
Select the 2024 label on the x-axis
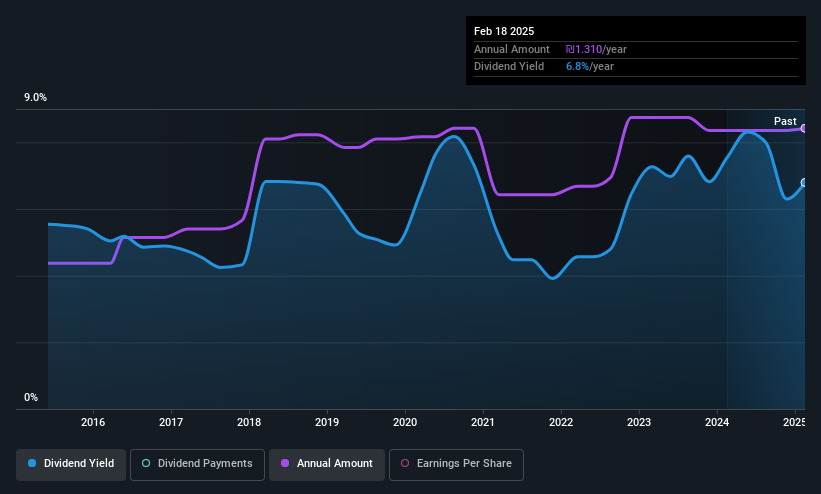click(717, 422)
